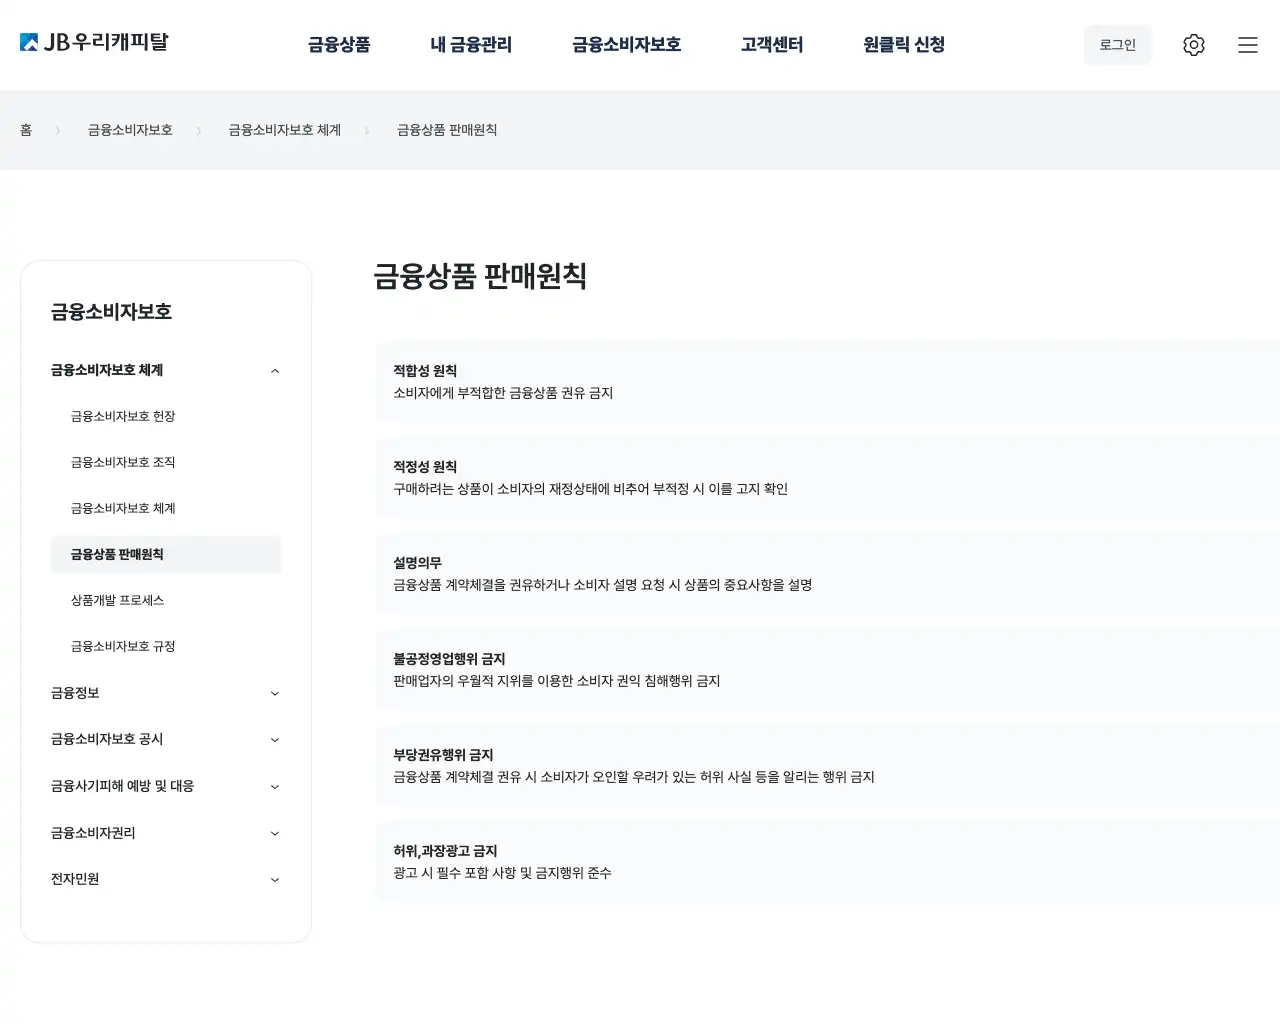Image resolution: width=1280 pixels, height=1024 pixels.
Task: Collapse the 금융소비자보호 체계 sidebar section
Action: (166, 370)
